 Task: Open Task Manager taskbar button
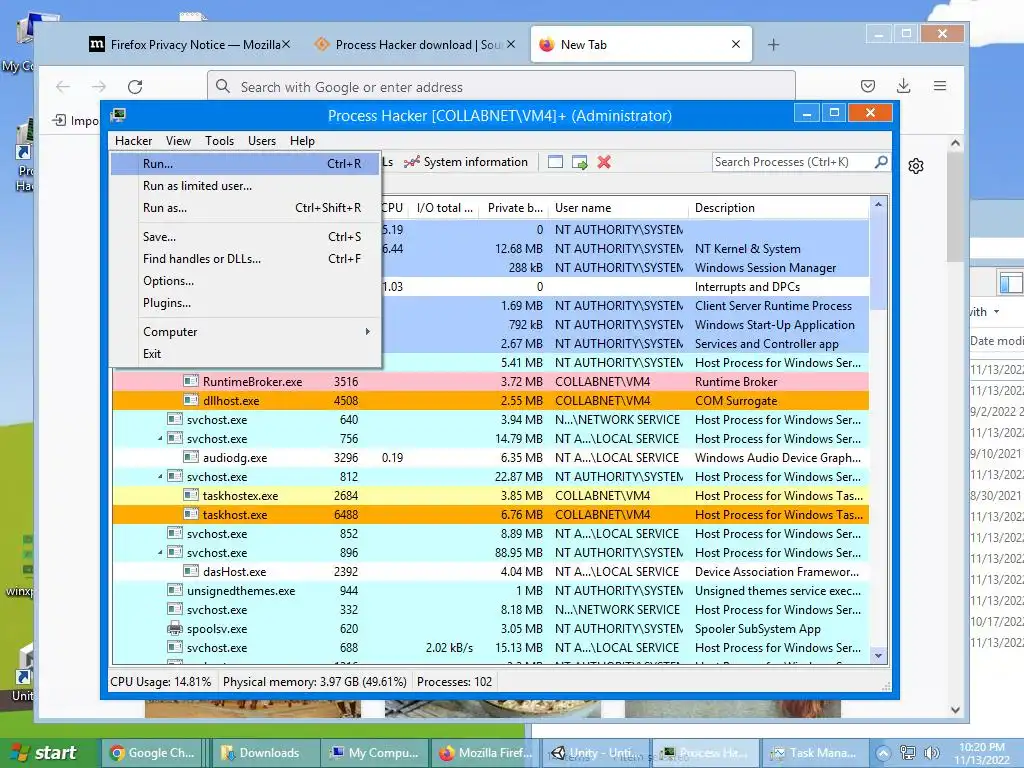click(x=815, y=753)
